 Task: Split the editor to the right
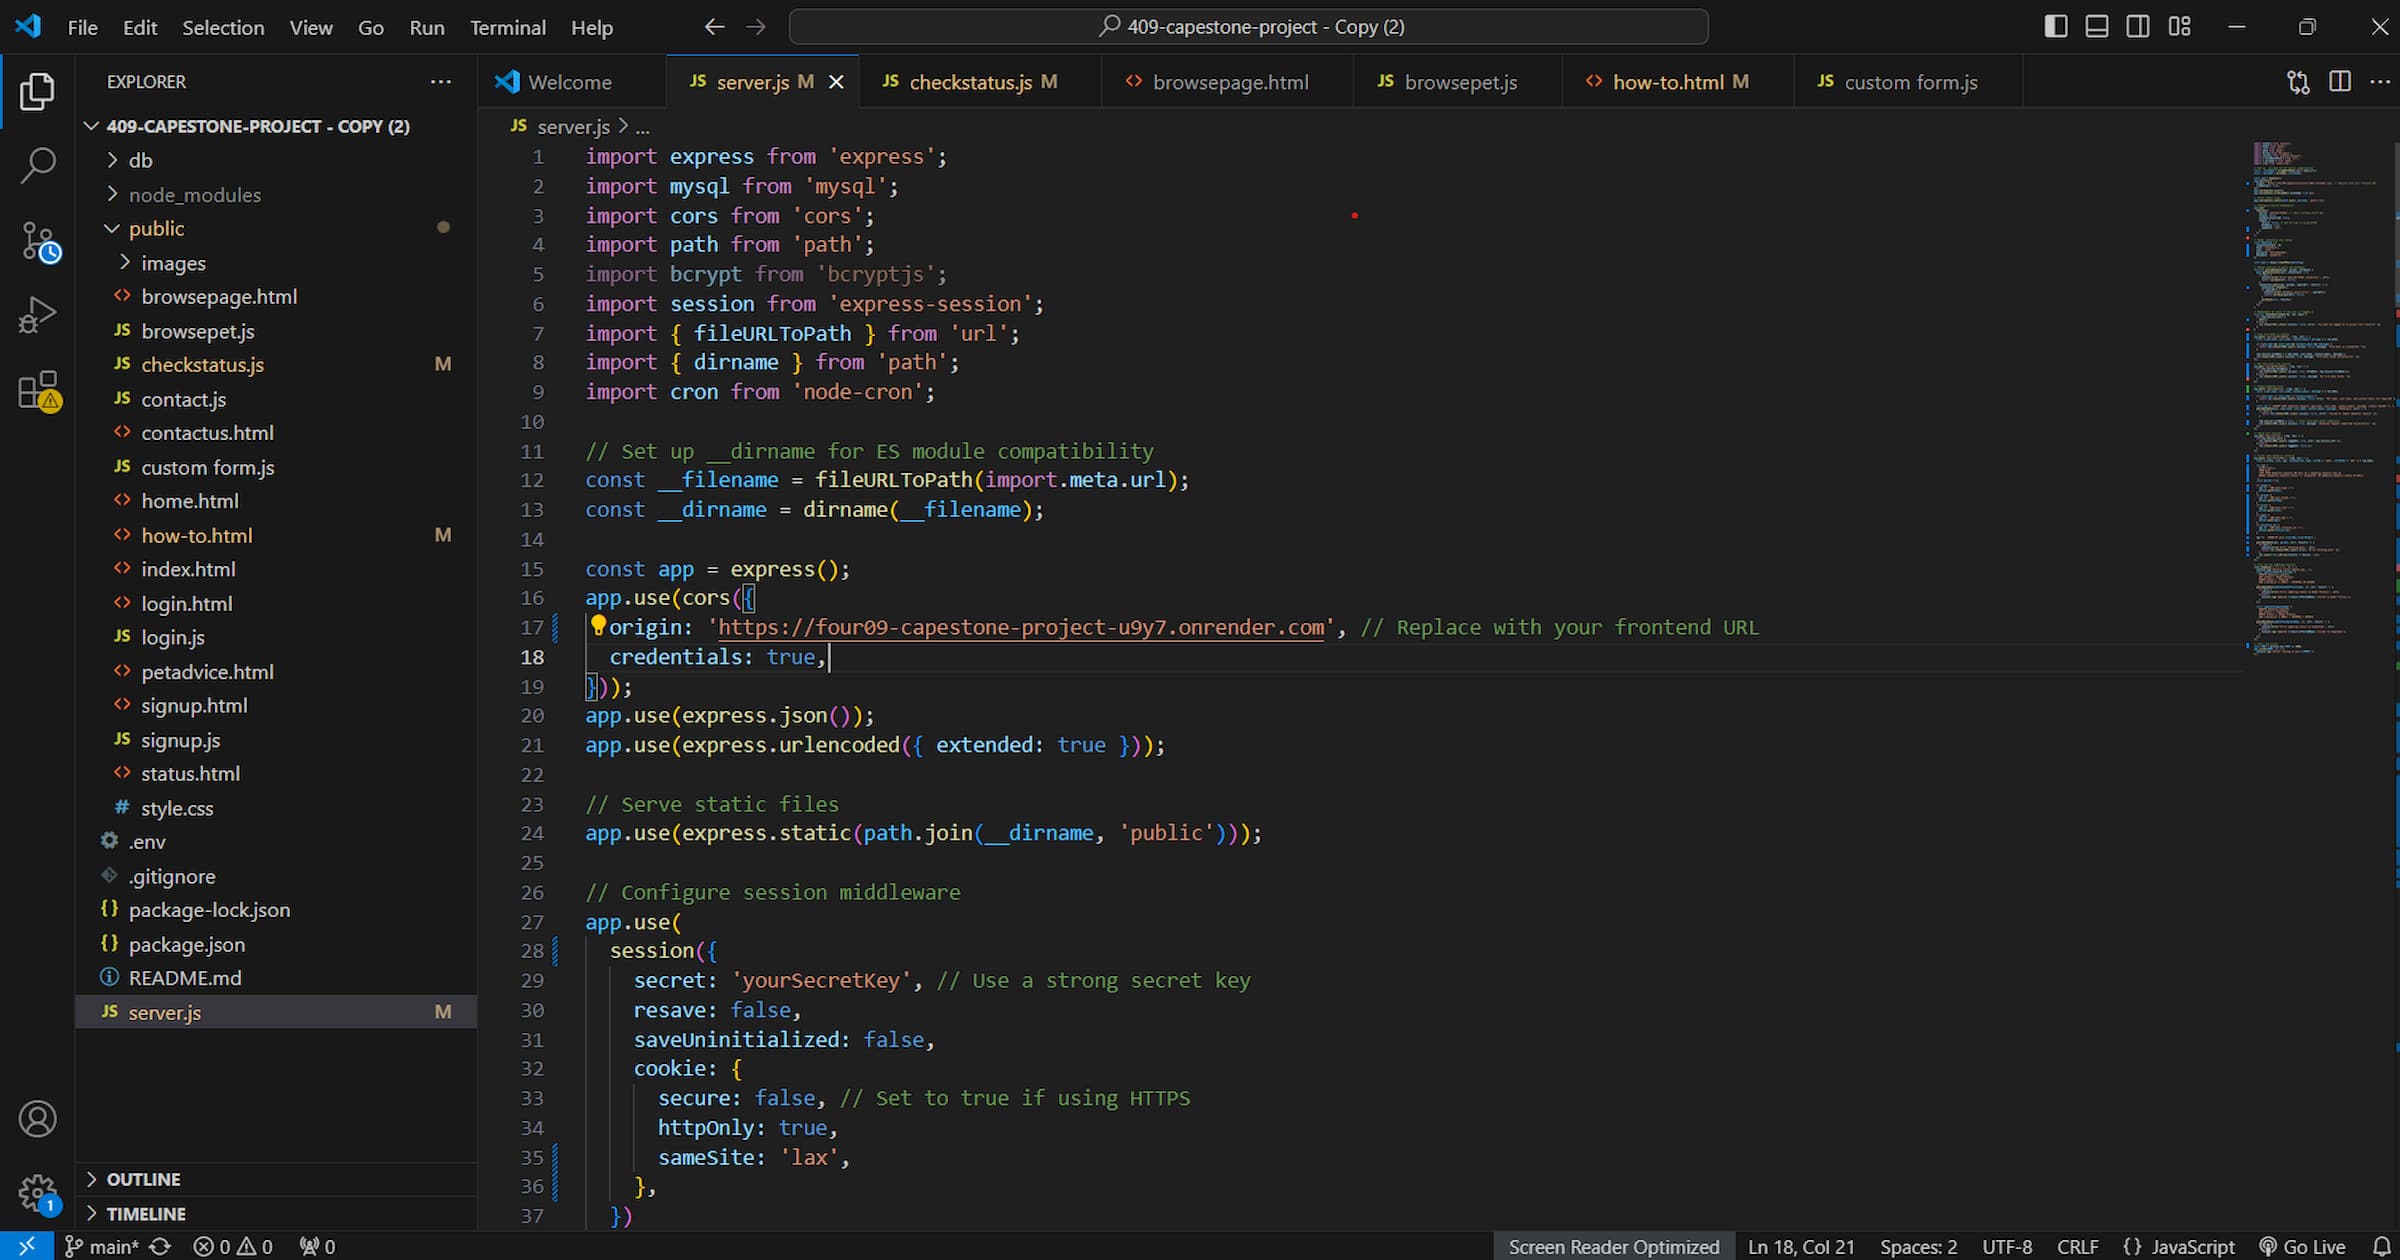pos(2339,82)
